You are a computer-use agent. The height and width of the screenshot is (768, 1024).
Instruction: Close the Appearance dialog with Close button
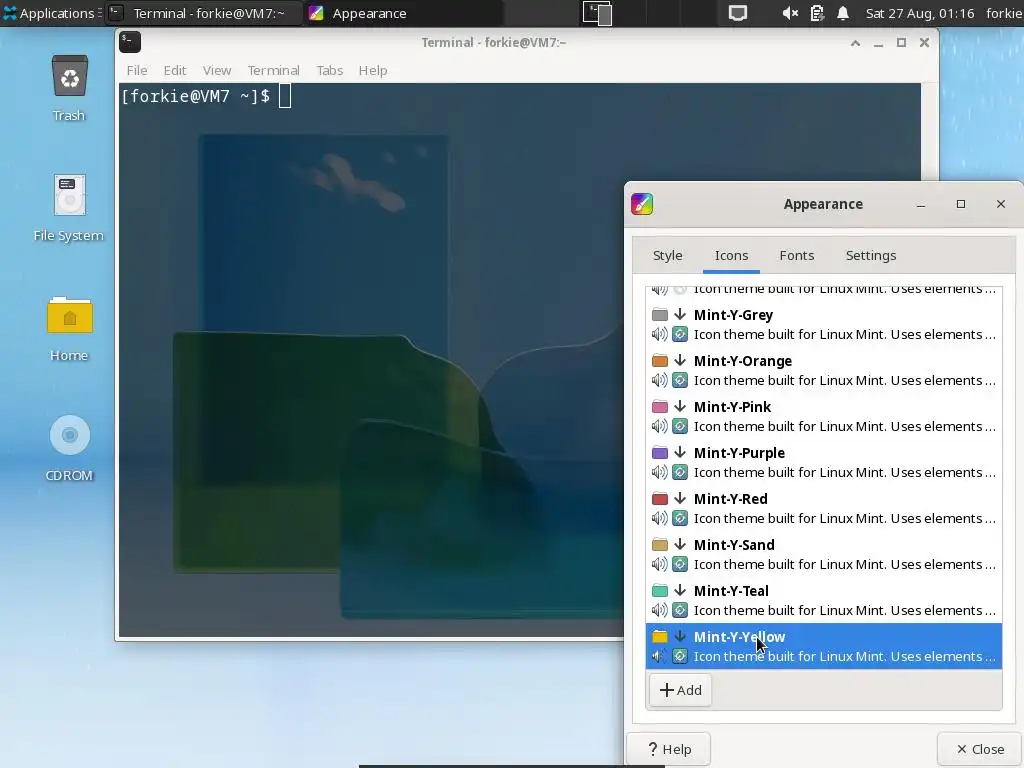pos(980,749)
